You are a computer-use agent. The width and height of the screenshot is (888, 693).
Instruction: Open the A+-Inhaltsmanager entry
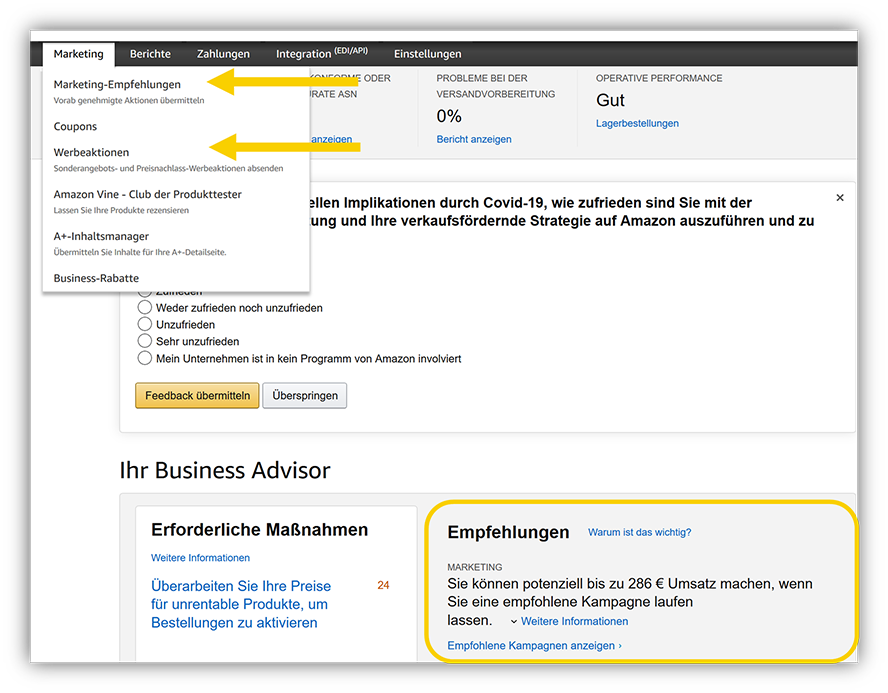click(101, 236)
